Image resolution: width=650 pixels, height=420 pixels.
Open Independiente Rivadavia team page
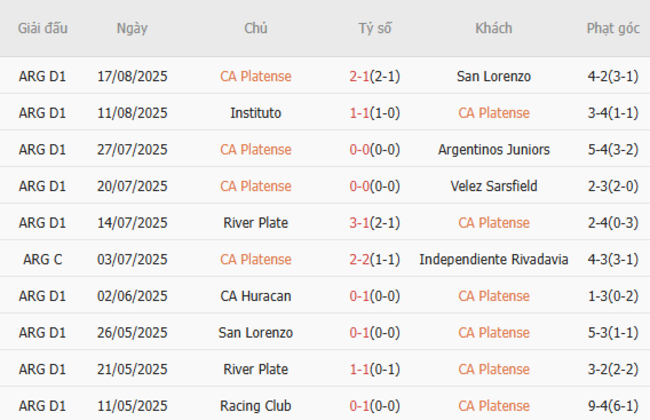[x=493, y=259]
